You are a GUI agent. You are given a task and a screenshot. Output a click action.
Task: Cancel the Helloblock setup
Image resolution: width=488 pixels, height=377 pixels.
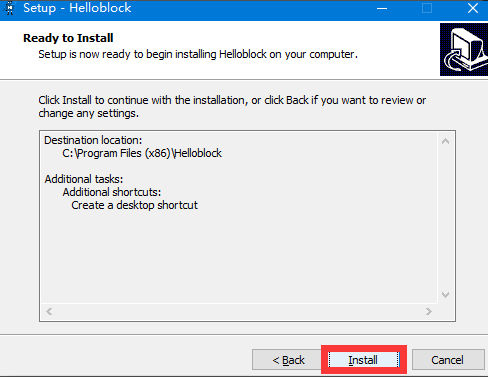(x=448, y=360)
